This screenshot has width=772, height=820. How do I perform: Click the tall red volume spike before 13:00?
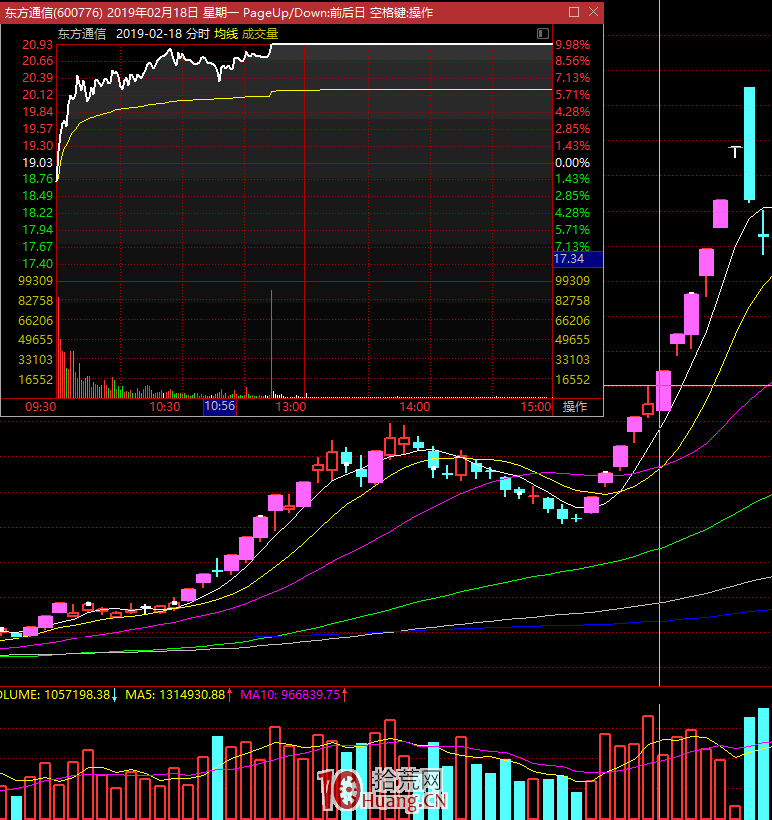tap(271, 344)
